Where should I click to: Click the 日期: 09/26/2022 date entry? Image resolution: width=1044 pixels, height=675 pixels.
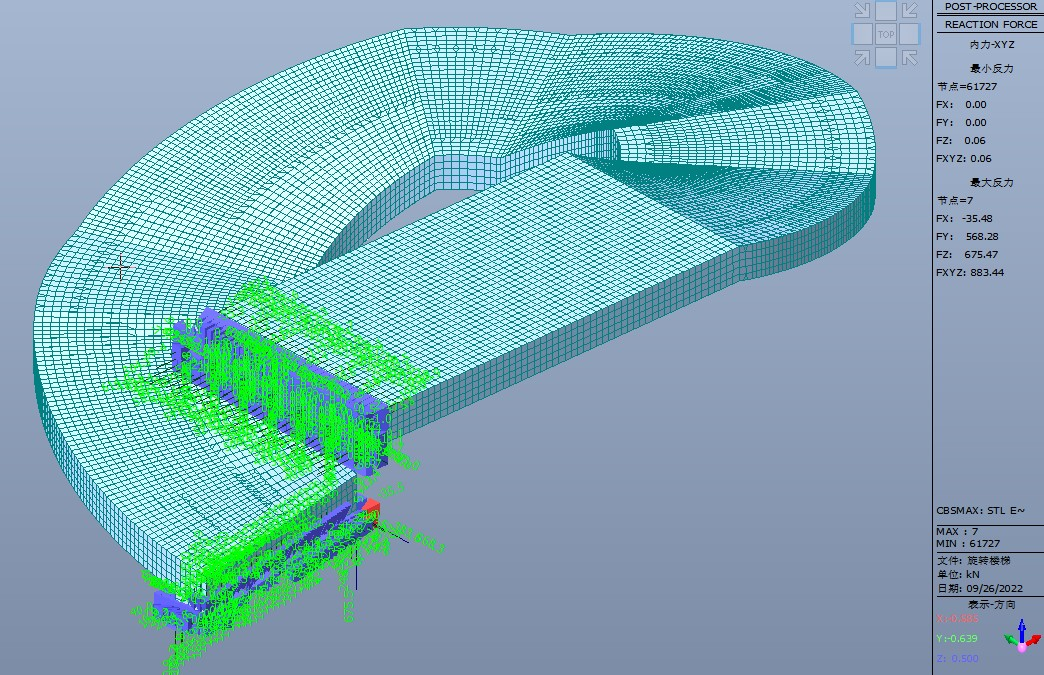click(x=979, y=588)
